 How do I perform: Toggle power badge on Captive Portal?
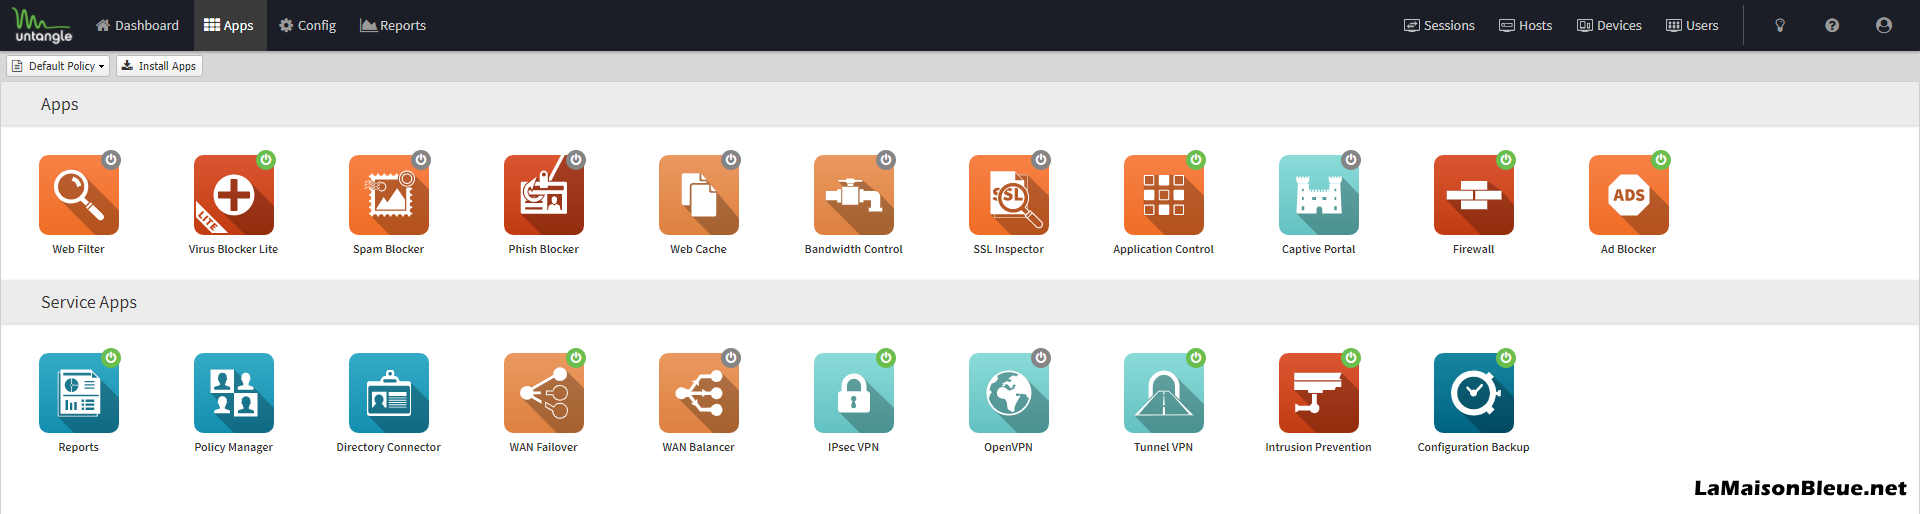pyautogui.click(x=1351, y=159)
